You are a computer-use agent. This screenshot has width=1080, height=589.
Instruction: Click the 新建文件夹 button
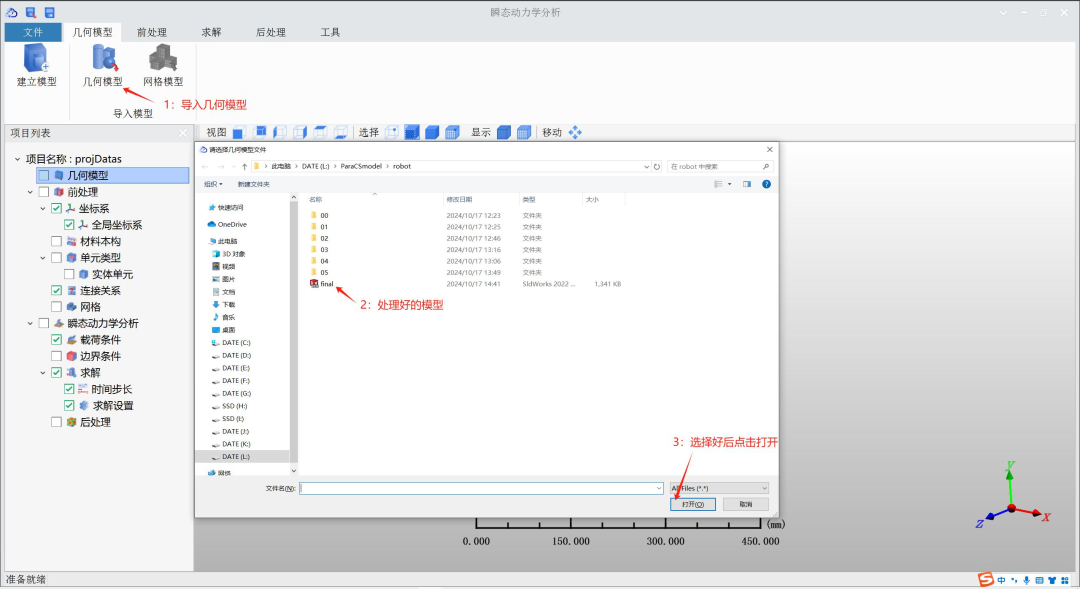pyautogui.click(x=253, y=184)
